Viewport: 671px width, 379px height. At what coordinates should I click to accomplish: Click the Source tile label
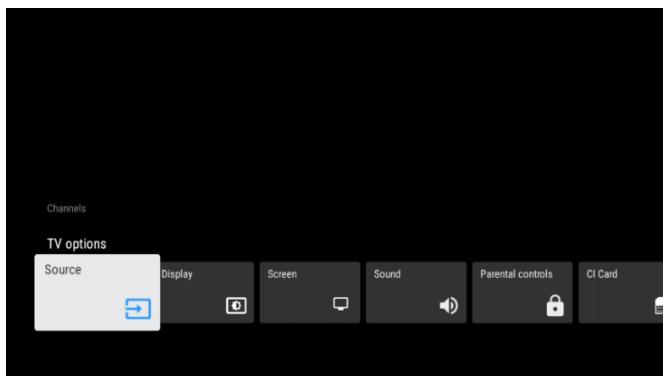click(x=63, y=269)
